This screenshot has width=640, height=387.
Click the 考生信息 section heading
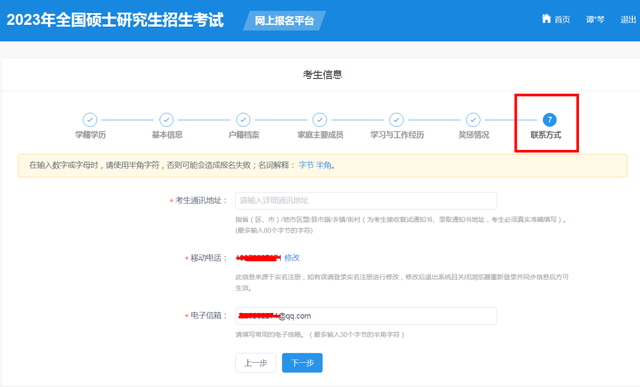pyautogui.click(x=322, y=75)
